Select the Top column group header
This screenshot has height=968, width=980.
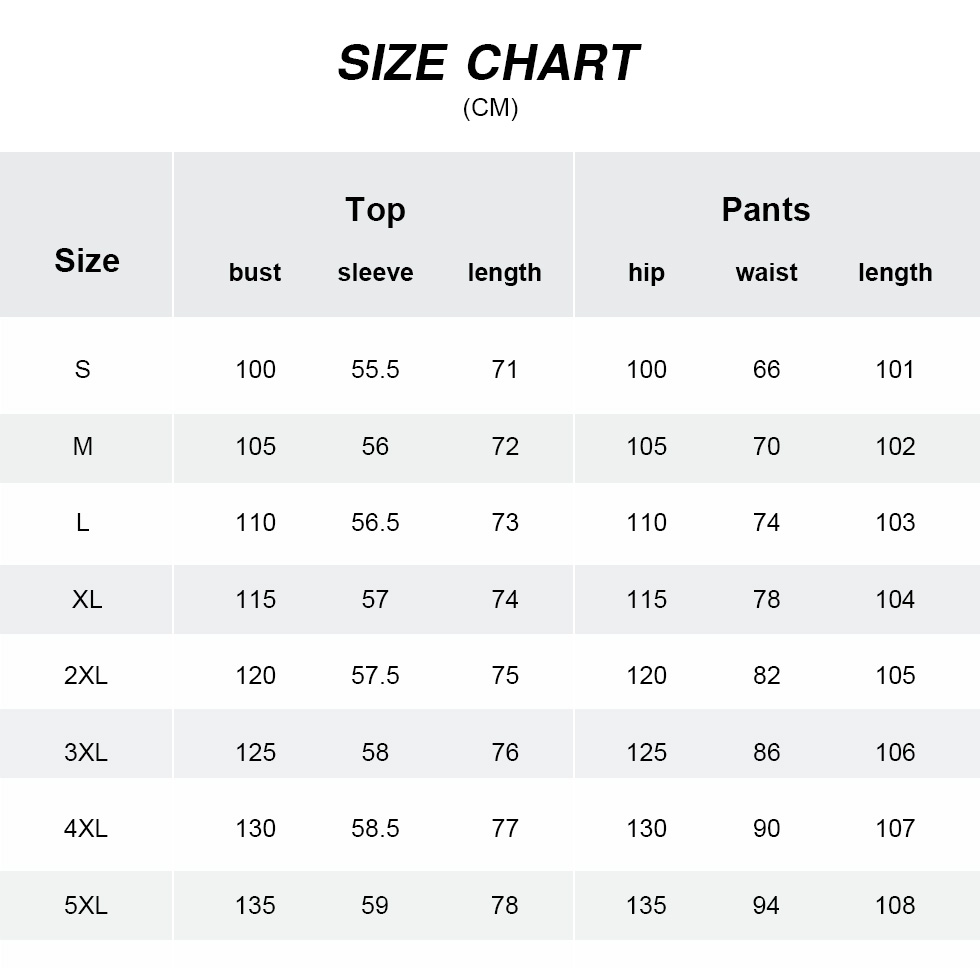[375, 210]
